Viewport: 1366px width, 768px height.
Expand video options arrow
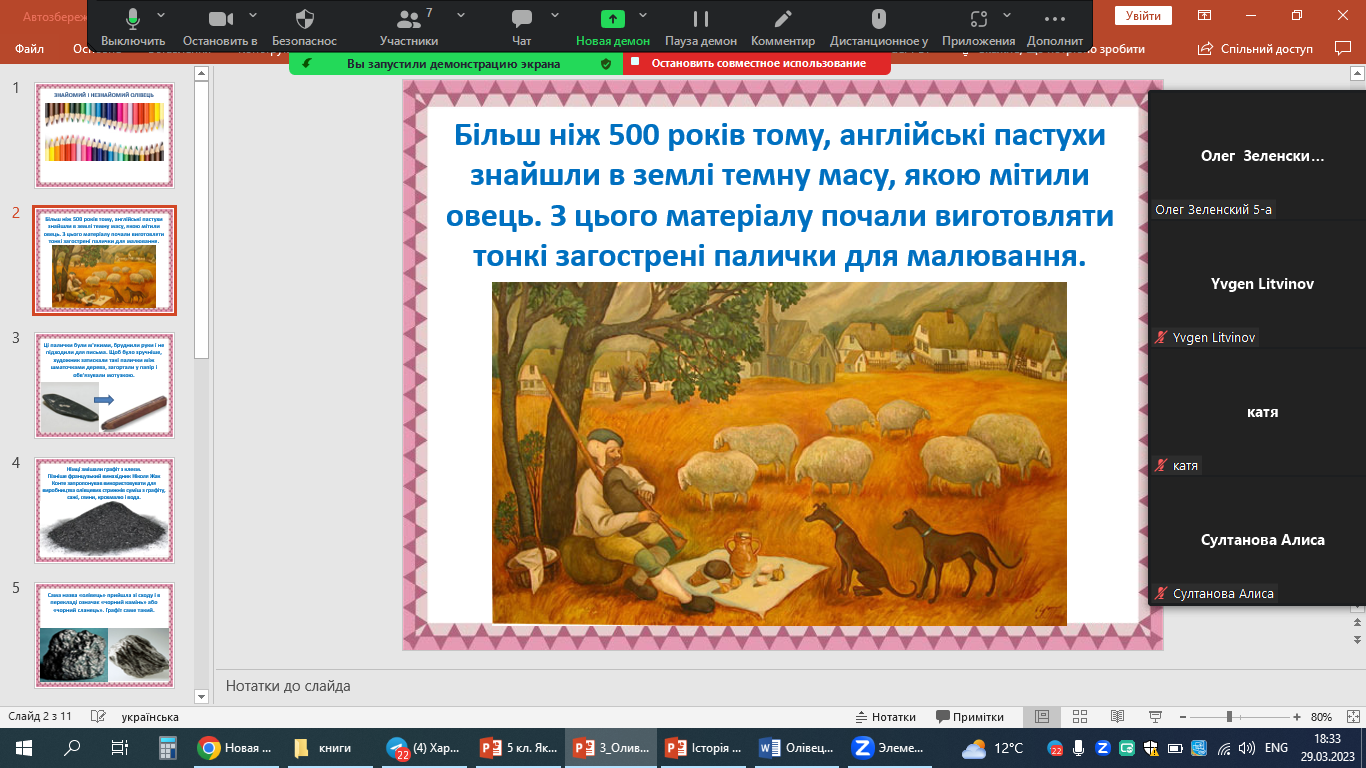point(252,16)
